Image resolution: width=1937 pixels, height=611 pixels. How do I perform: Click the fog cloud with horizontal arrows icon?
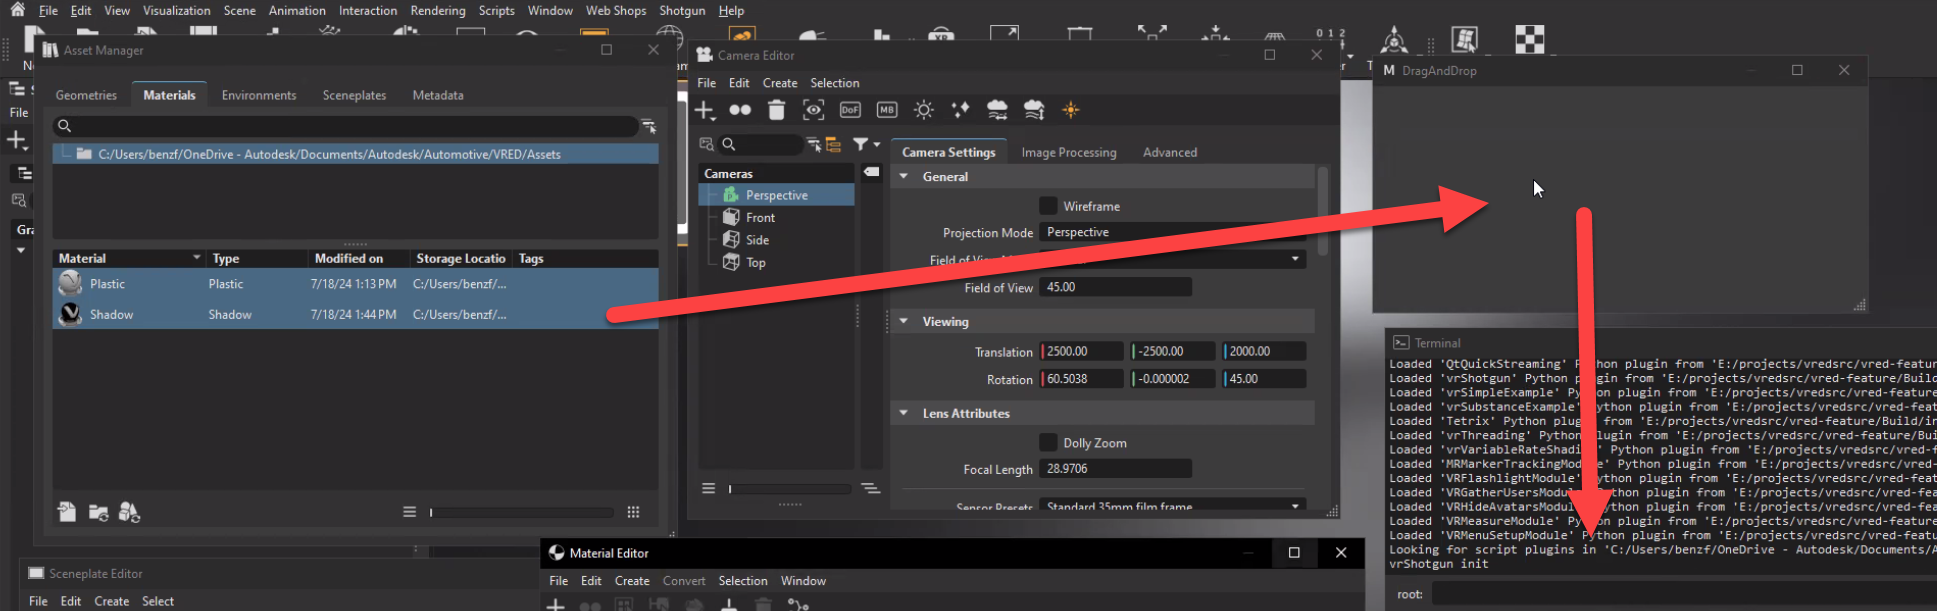tap(997, 110)
